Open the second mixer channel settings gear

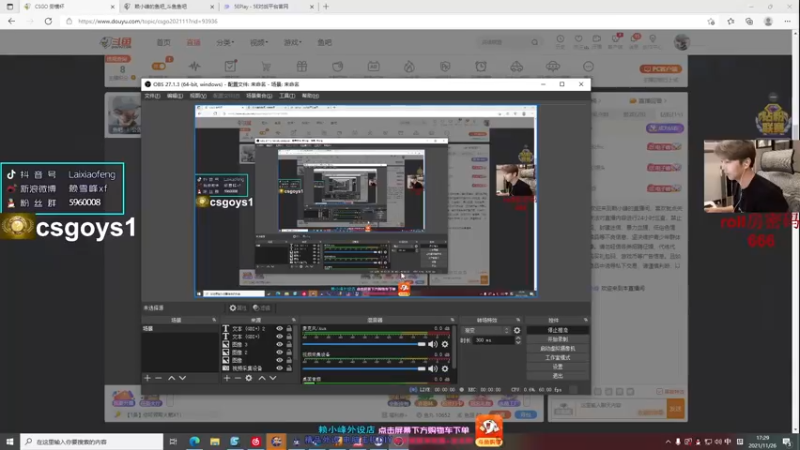[x=445, y=368]
